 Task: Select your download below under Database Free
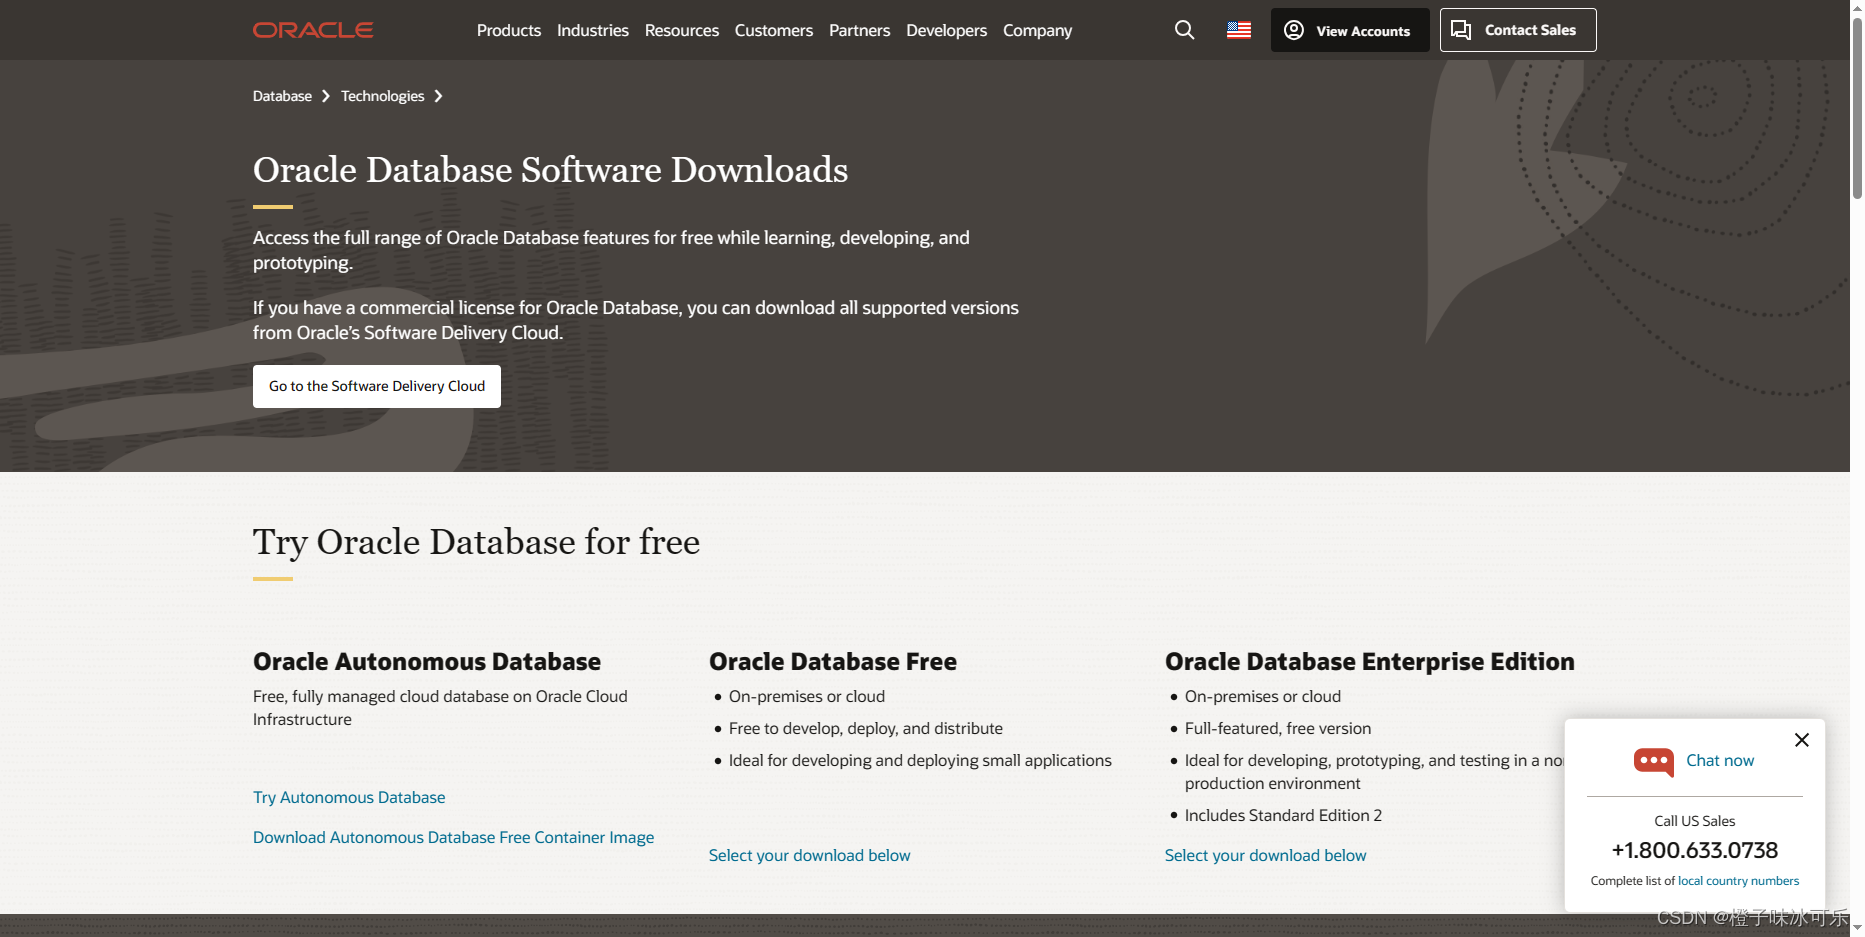809,855
